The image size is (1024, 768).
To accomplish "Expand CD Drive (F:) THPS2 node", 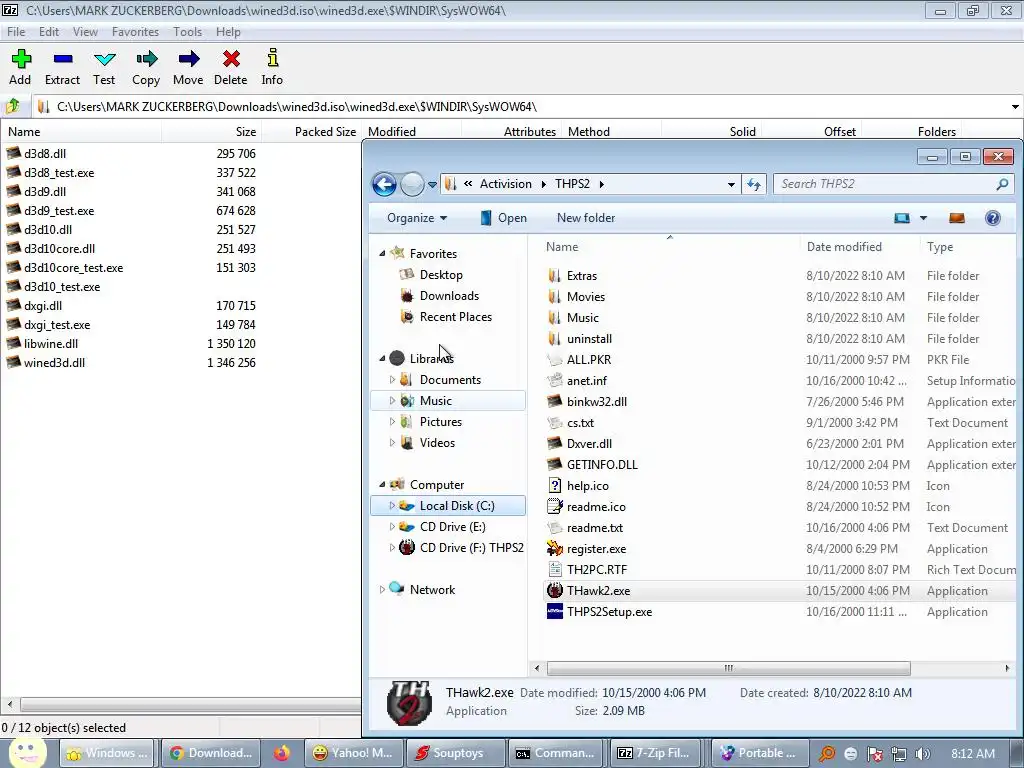I will click(x=392, y=547).
